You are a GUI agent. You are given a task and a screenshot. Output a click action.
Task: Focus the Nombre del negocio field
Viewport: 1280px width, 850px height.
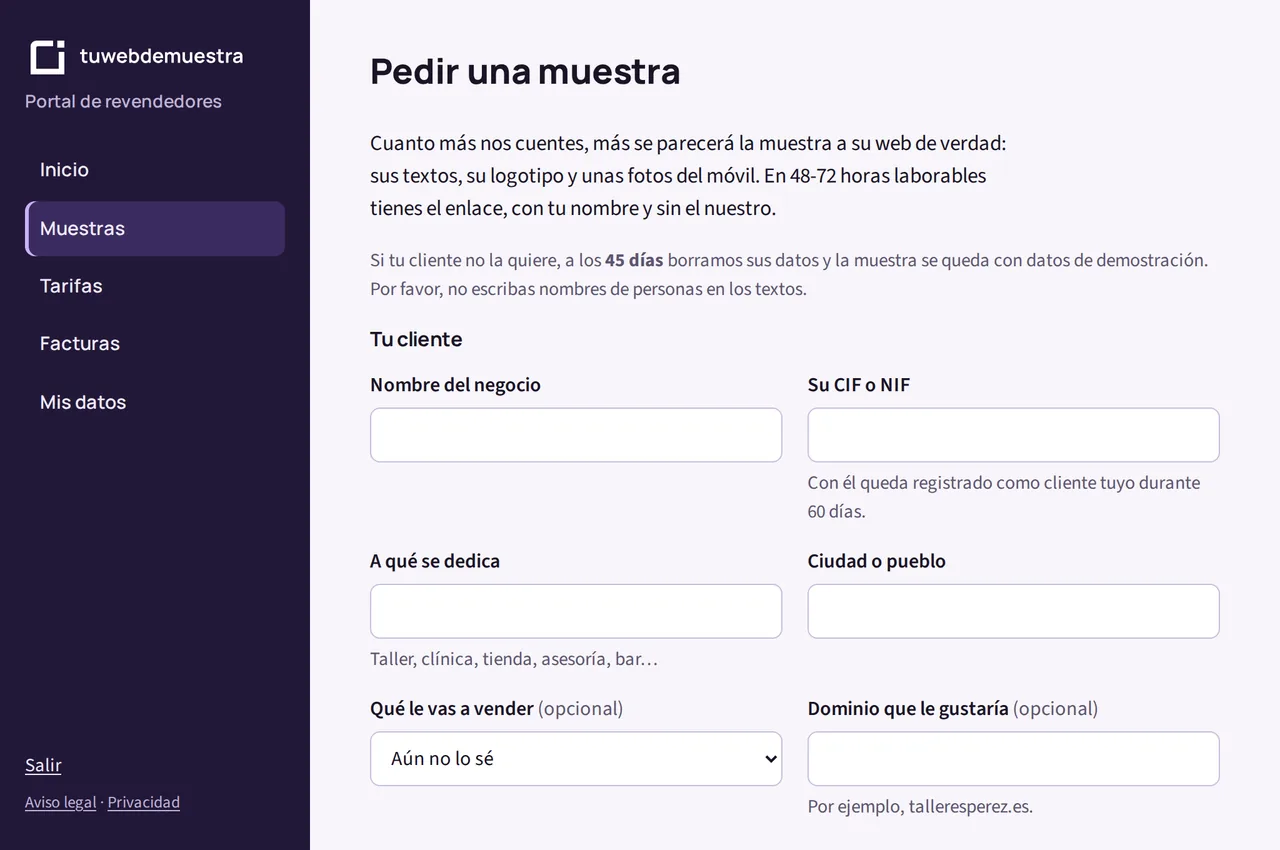(x=576, y=435)
